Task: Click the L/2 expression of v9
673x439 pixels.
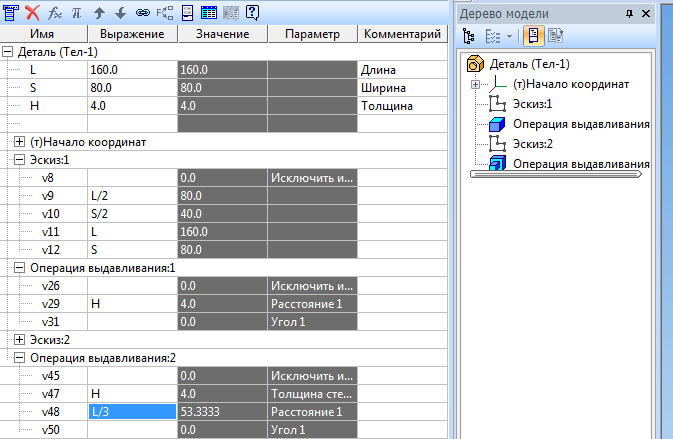Action: (x=132, y=196)
